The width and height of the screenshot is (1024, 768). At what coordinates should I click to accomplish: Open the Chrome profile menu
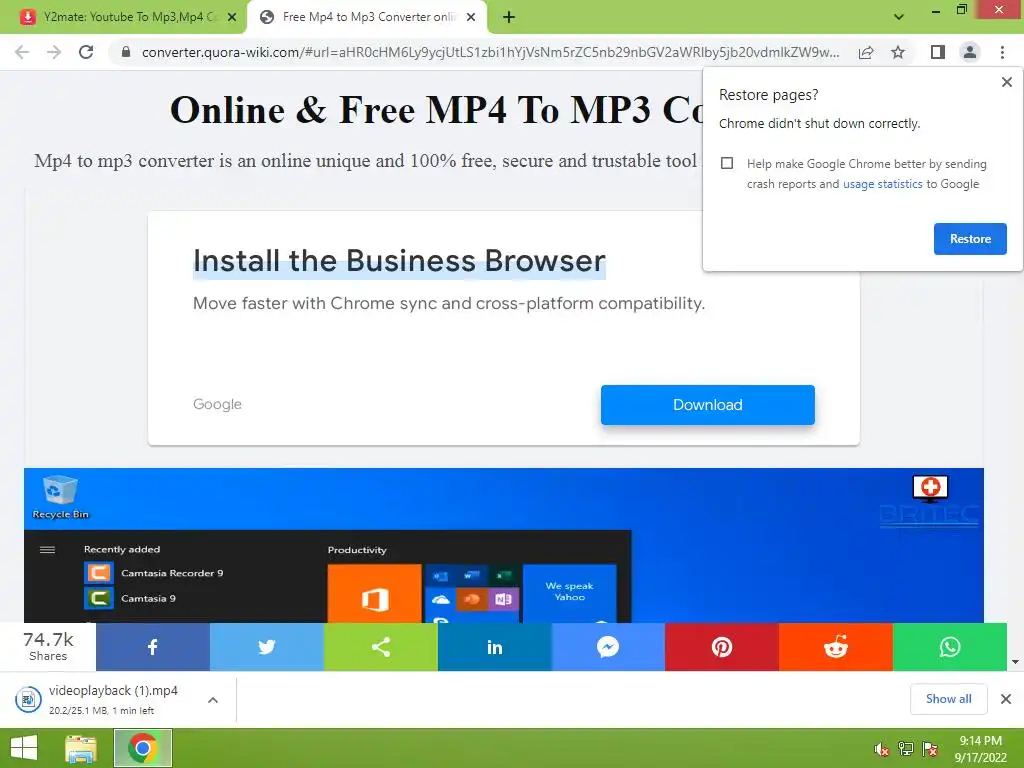point(970,52)
